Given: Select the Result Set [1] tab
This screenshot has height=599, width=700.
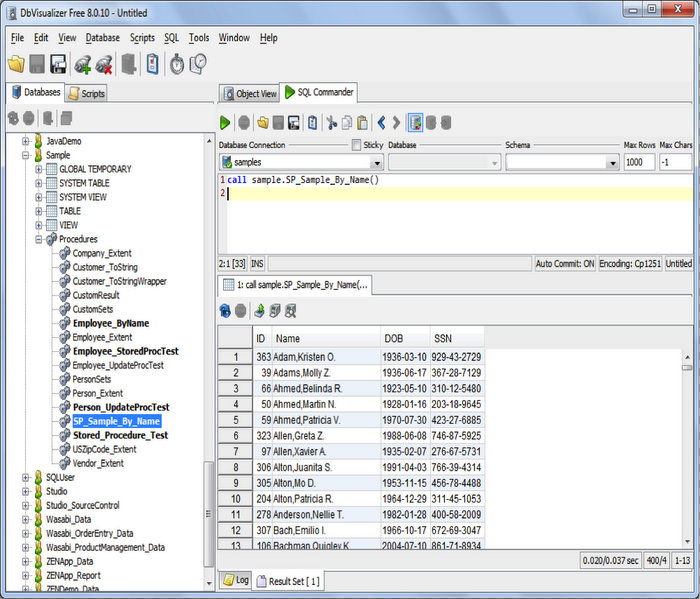Looking at the screenshot, I should click(288, 581).
